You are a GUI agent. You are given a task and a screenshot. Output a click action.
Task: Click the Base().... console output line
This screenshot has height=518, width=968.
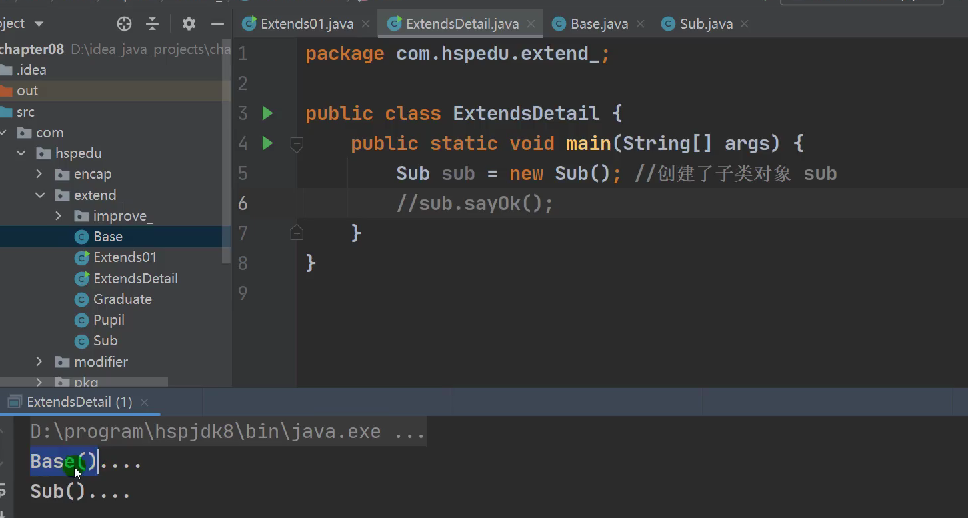(85, 462)
